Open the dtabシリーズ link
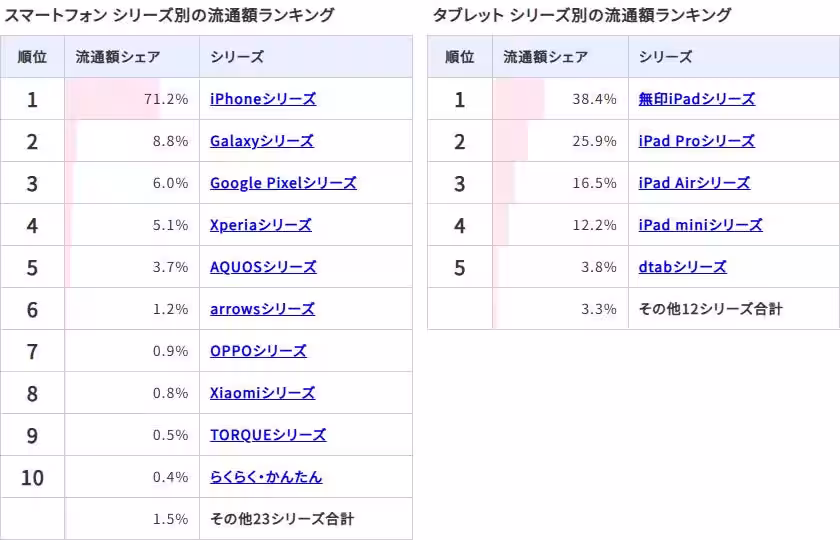Screen dimensions: 840x540 coord(682,267)
